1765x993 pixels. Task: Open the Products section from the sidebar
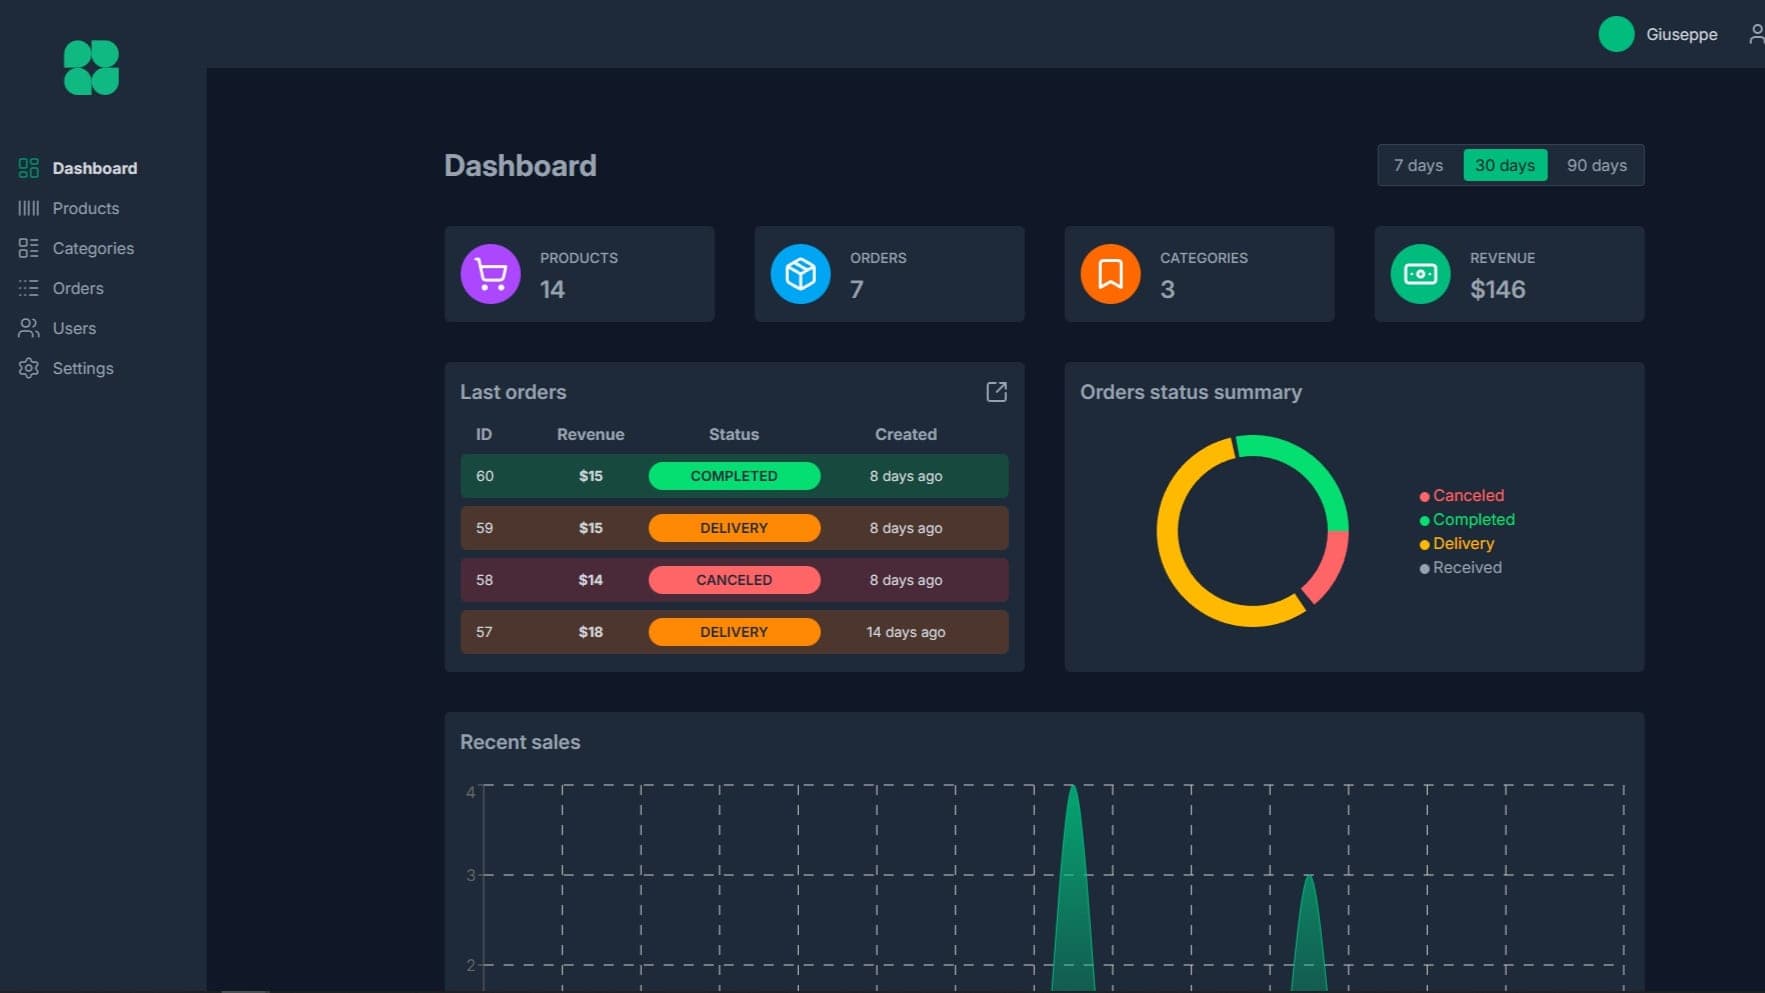[85, 208]
